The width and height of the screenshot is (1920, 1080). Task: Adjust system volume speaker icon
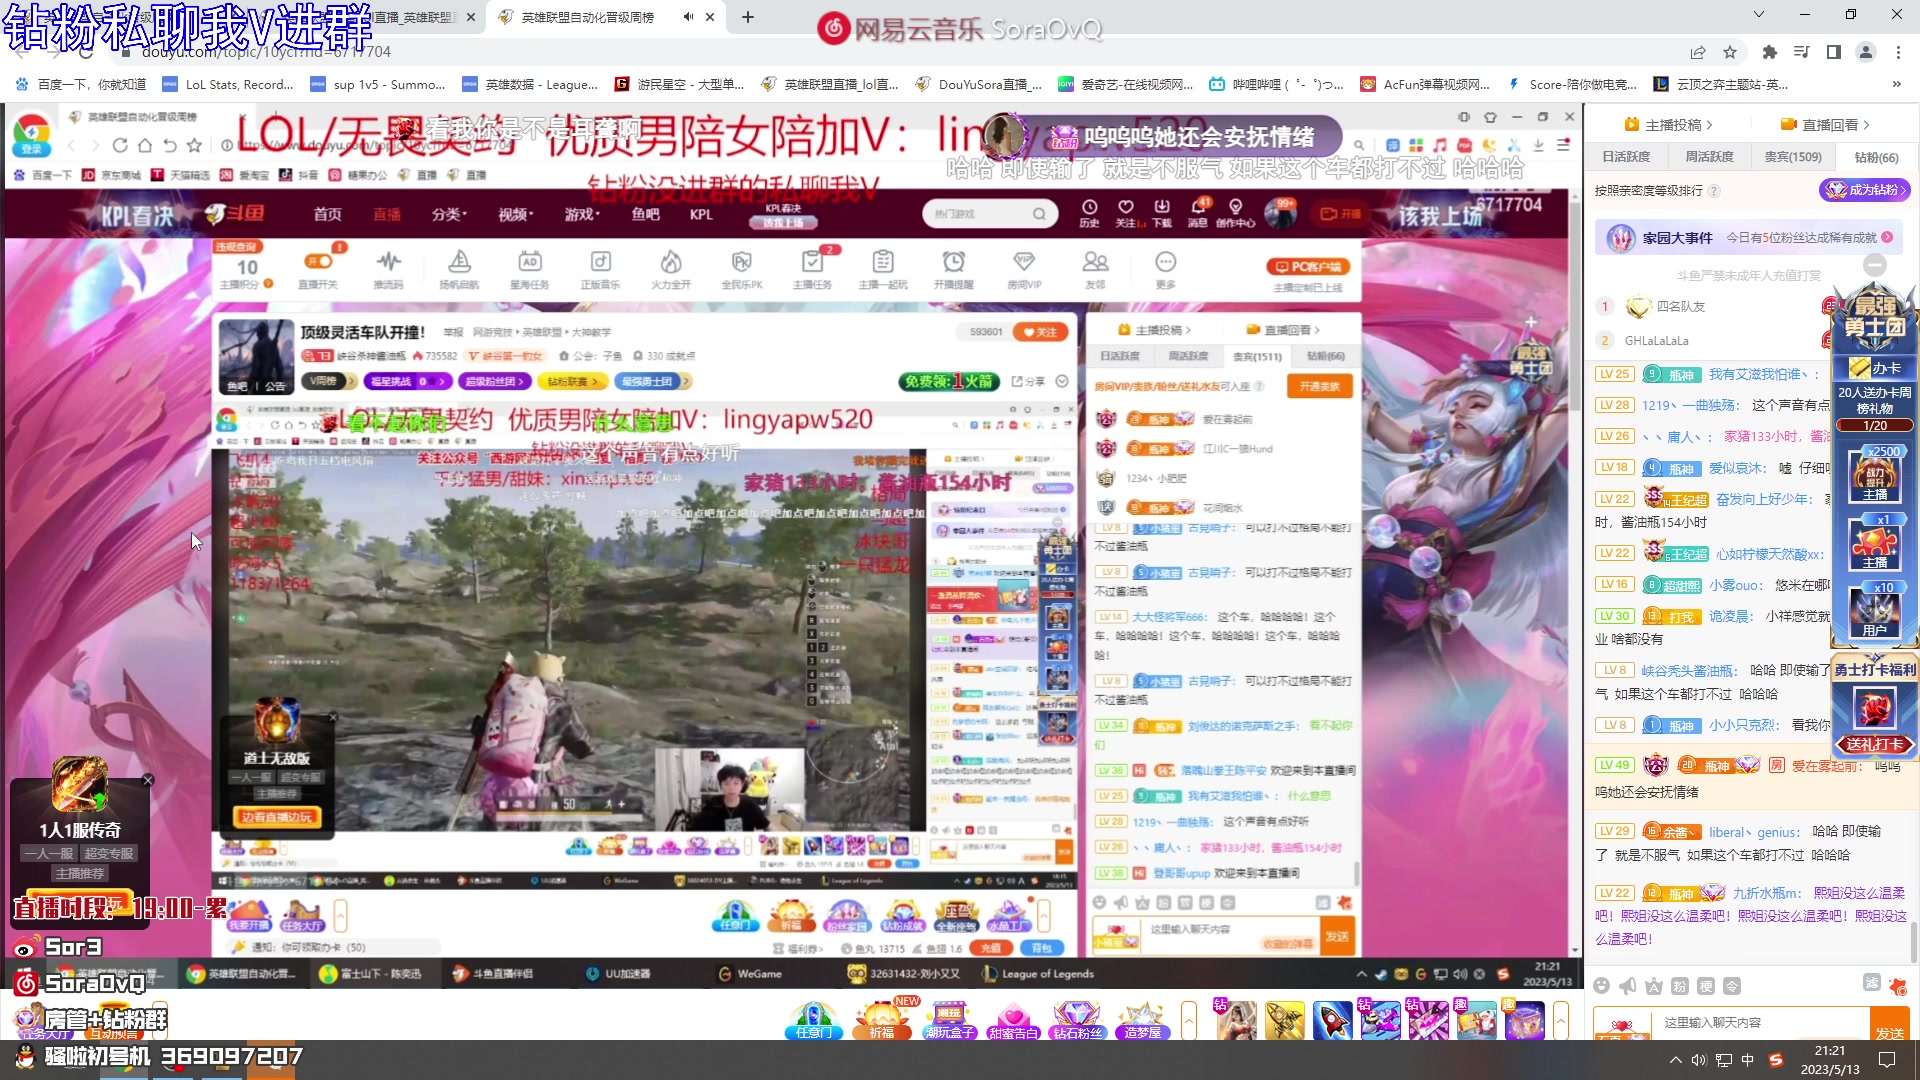pos(1699,1060)
